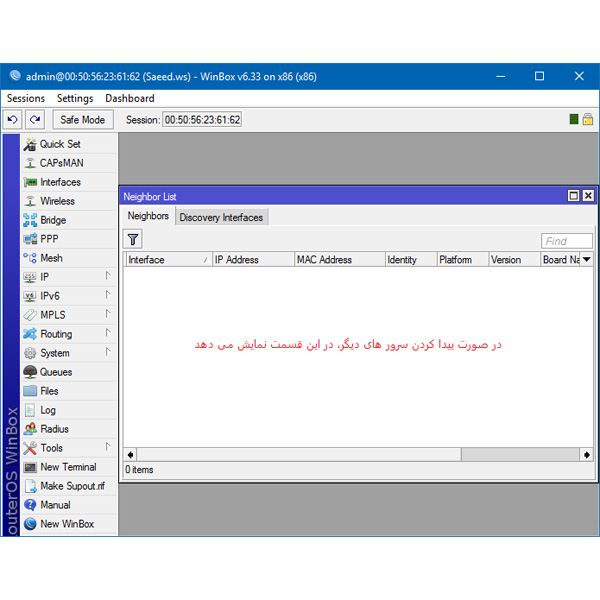Open the Log menu item
This screenshot has height=600, width=600.
[69, 410]
